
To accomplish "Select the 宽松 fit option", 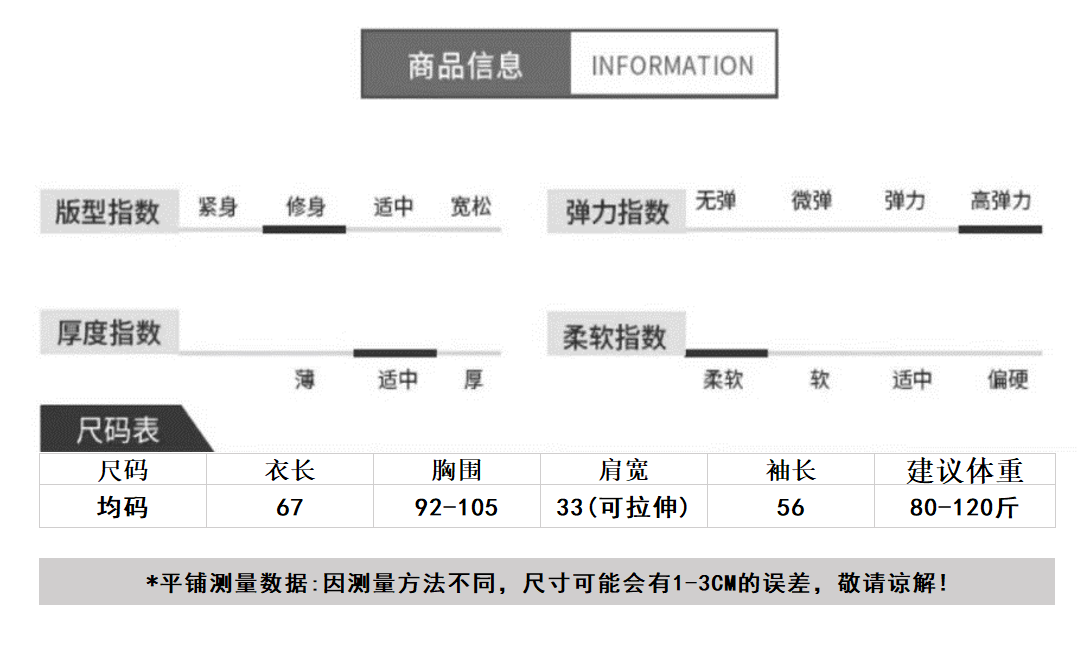I will tap(471, 206).
